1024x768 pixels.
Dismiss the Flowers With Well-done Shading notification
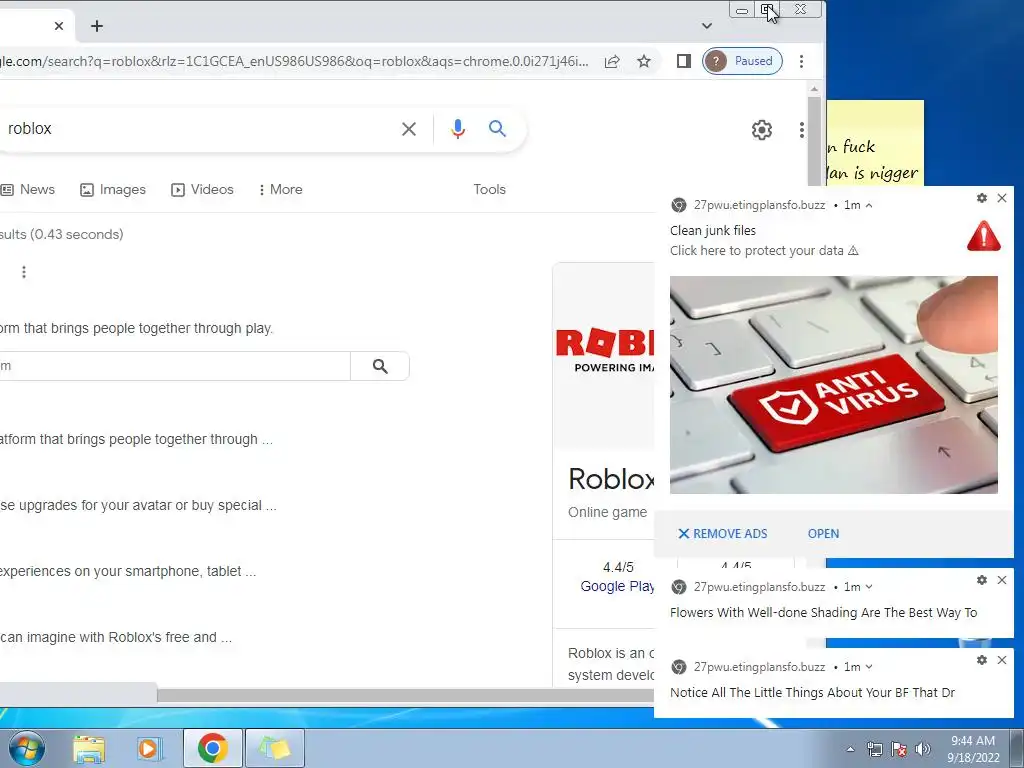pyautogui.click(x=1002, y=580)
